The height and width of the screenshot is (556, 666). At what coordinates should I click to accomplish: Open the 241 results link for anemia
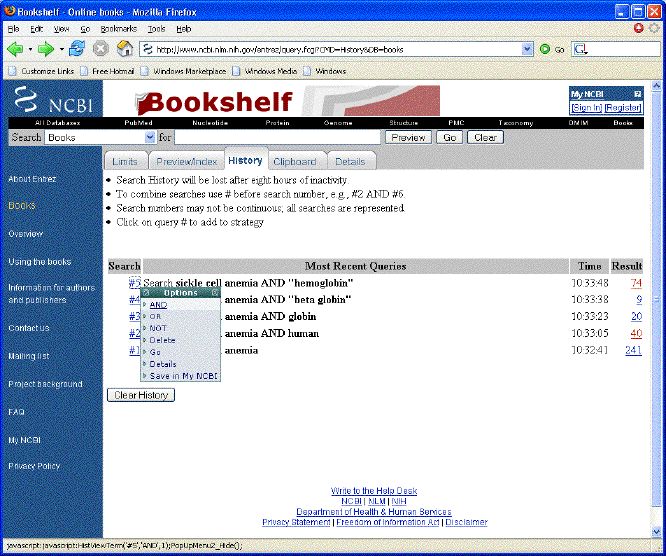632,351
